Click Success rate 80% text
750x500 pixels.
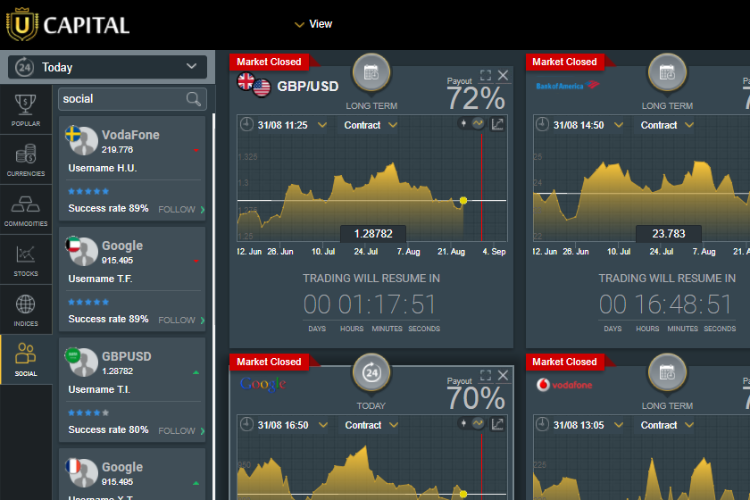[x=108, y=430]
